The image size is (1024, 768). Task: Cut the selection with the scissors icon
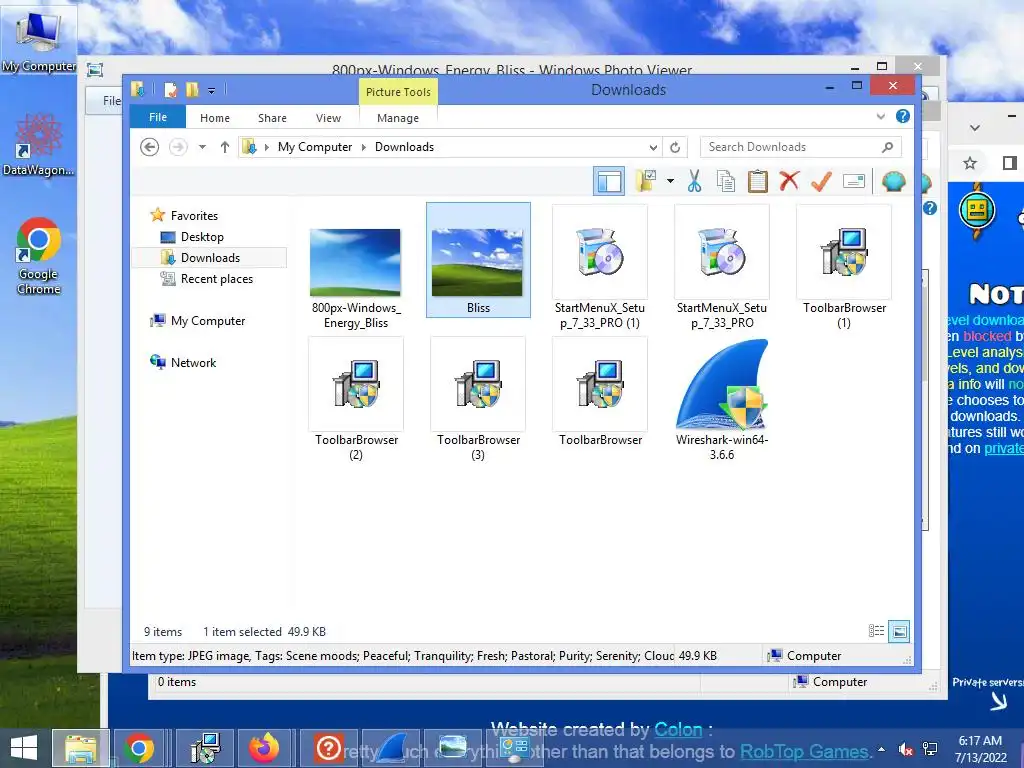point(694,181)
